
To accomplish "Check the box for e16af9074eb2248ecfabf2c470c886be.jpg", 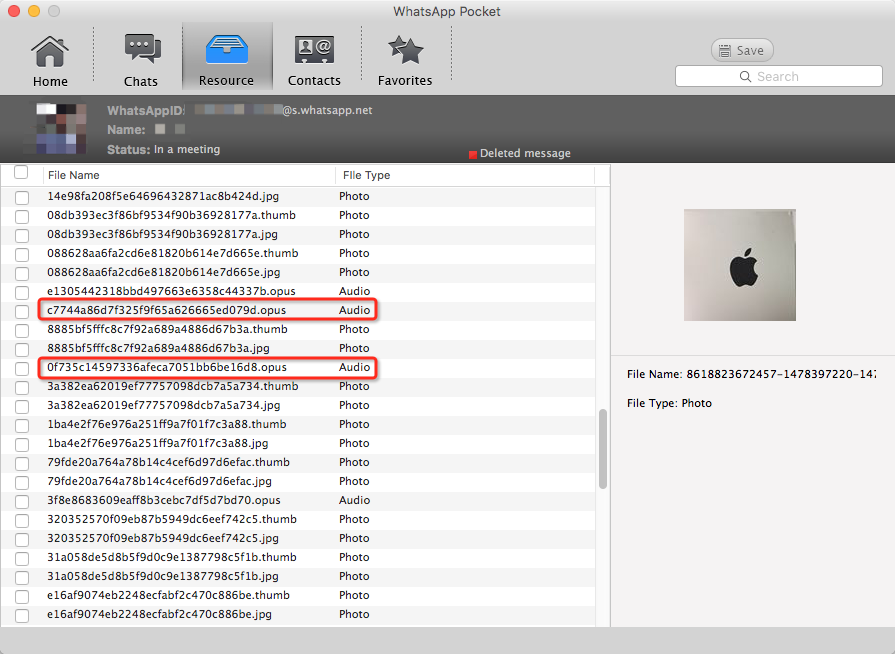I will click(22, 615).
